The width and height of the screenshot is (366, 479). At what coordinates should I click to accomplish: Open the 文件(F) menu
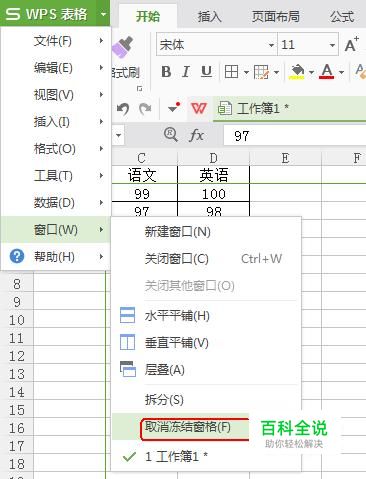55,41
